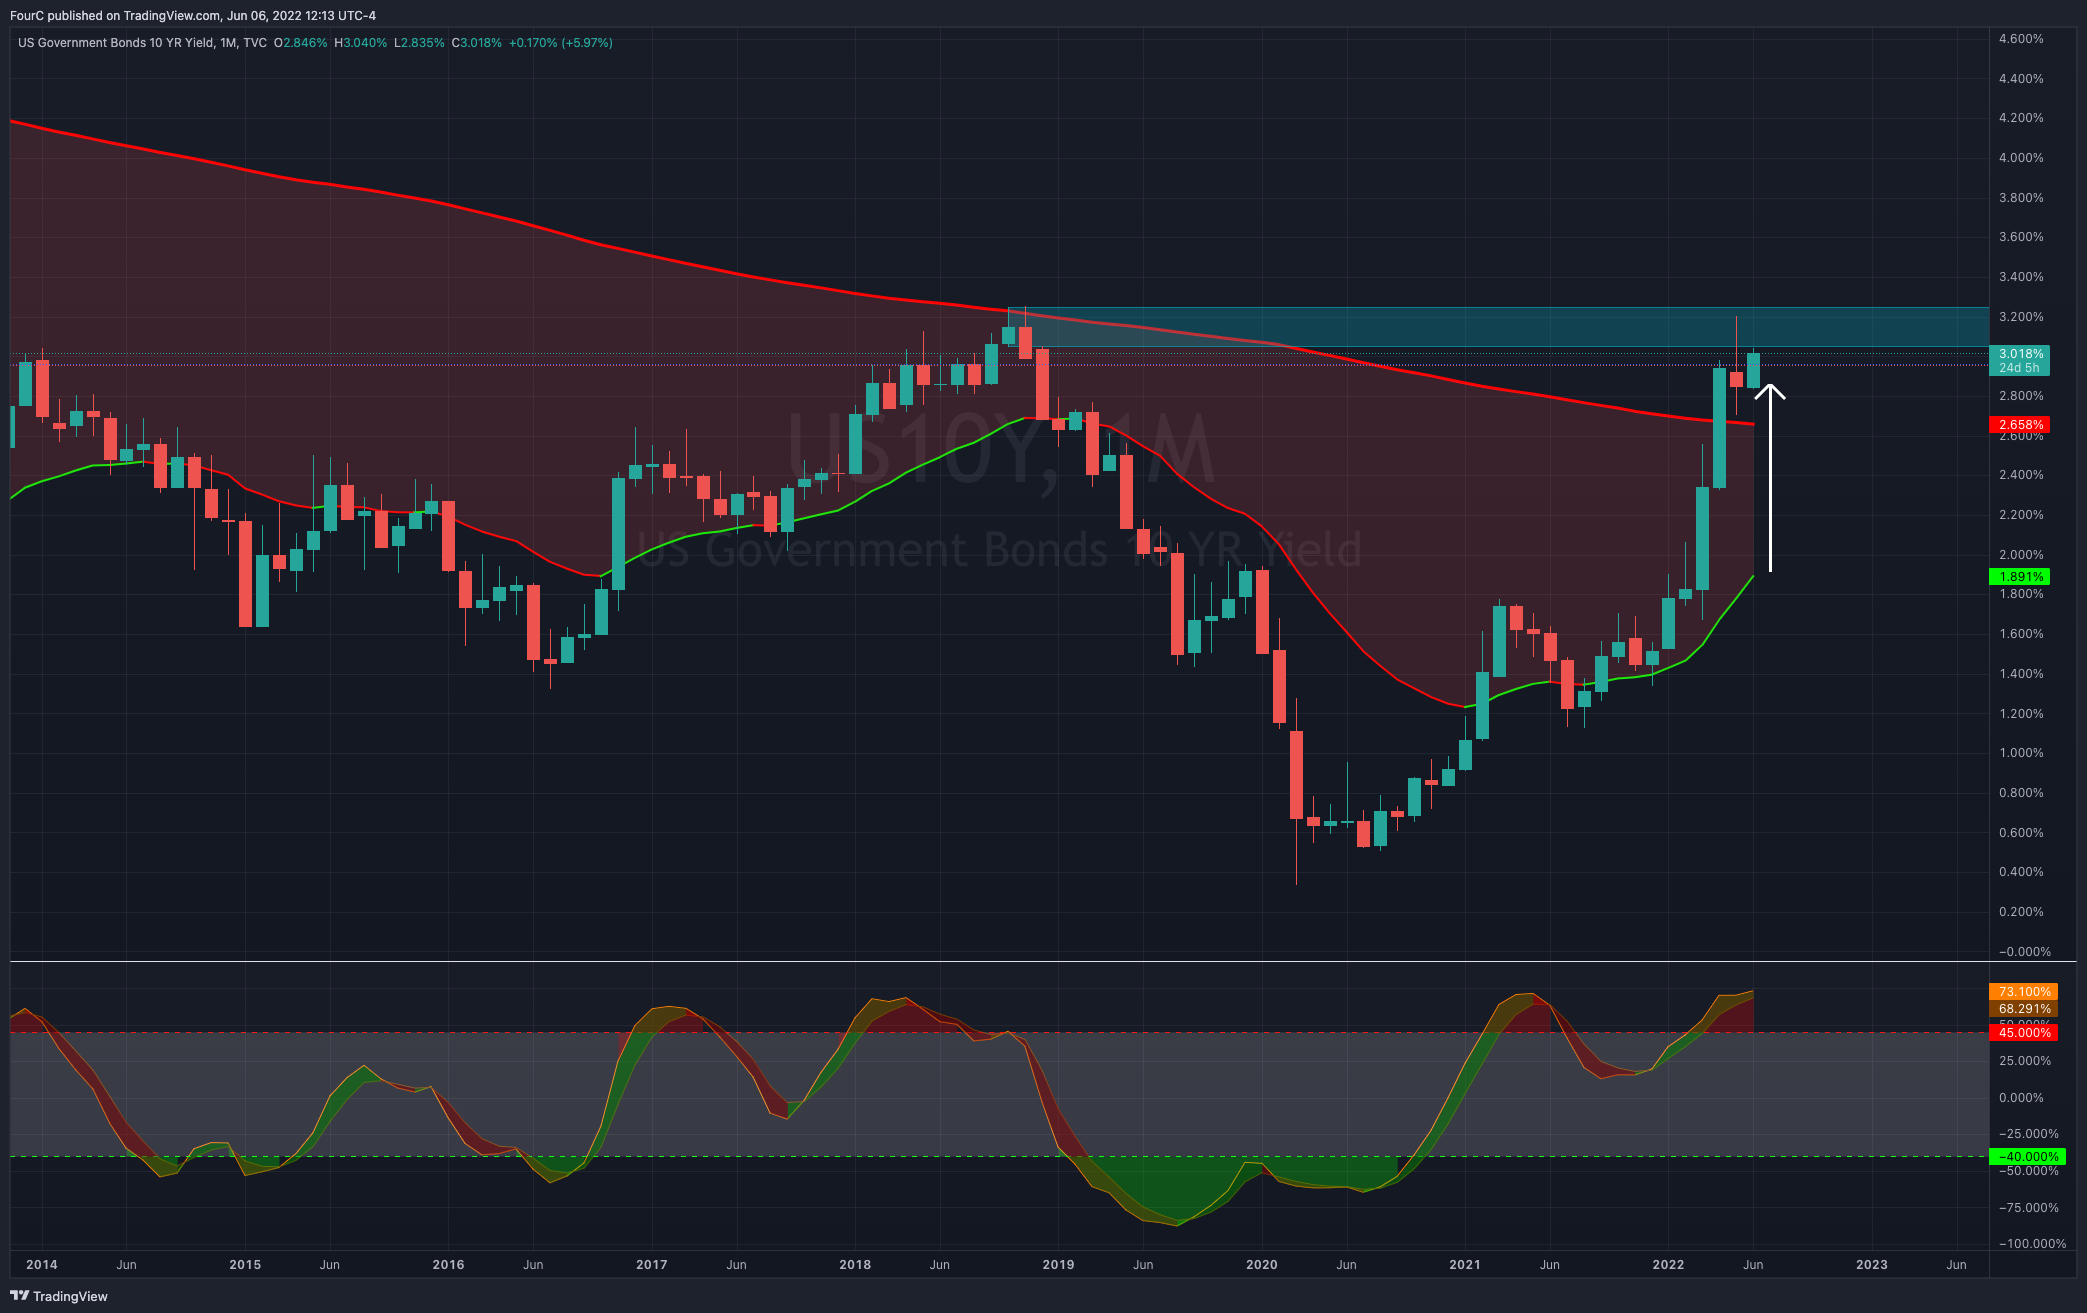Click the 1.200% price axis label
The image size is (2087, 1313).
pyautogui.click(x=2021, y=714)
